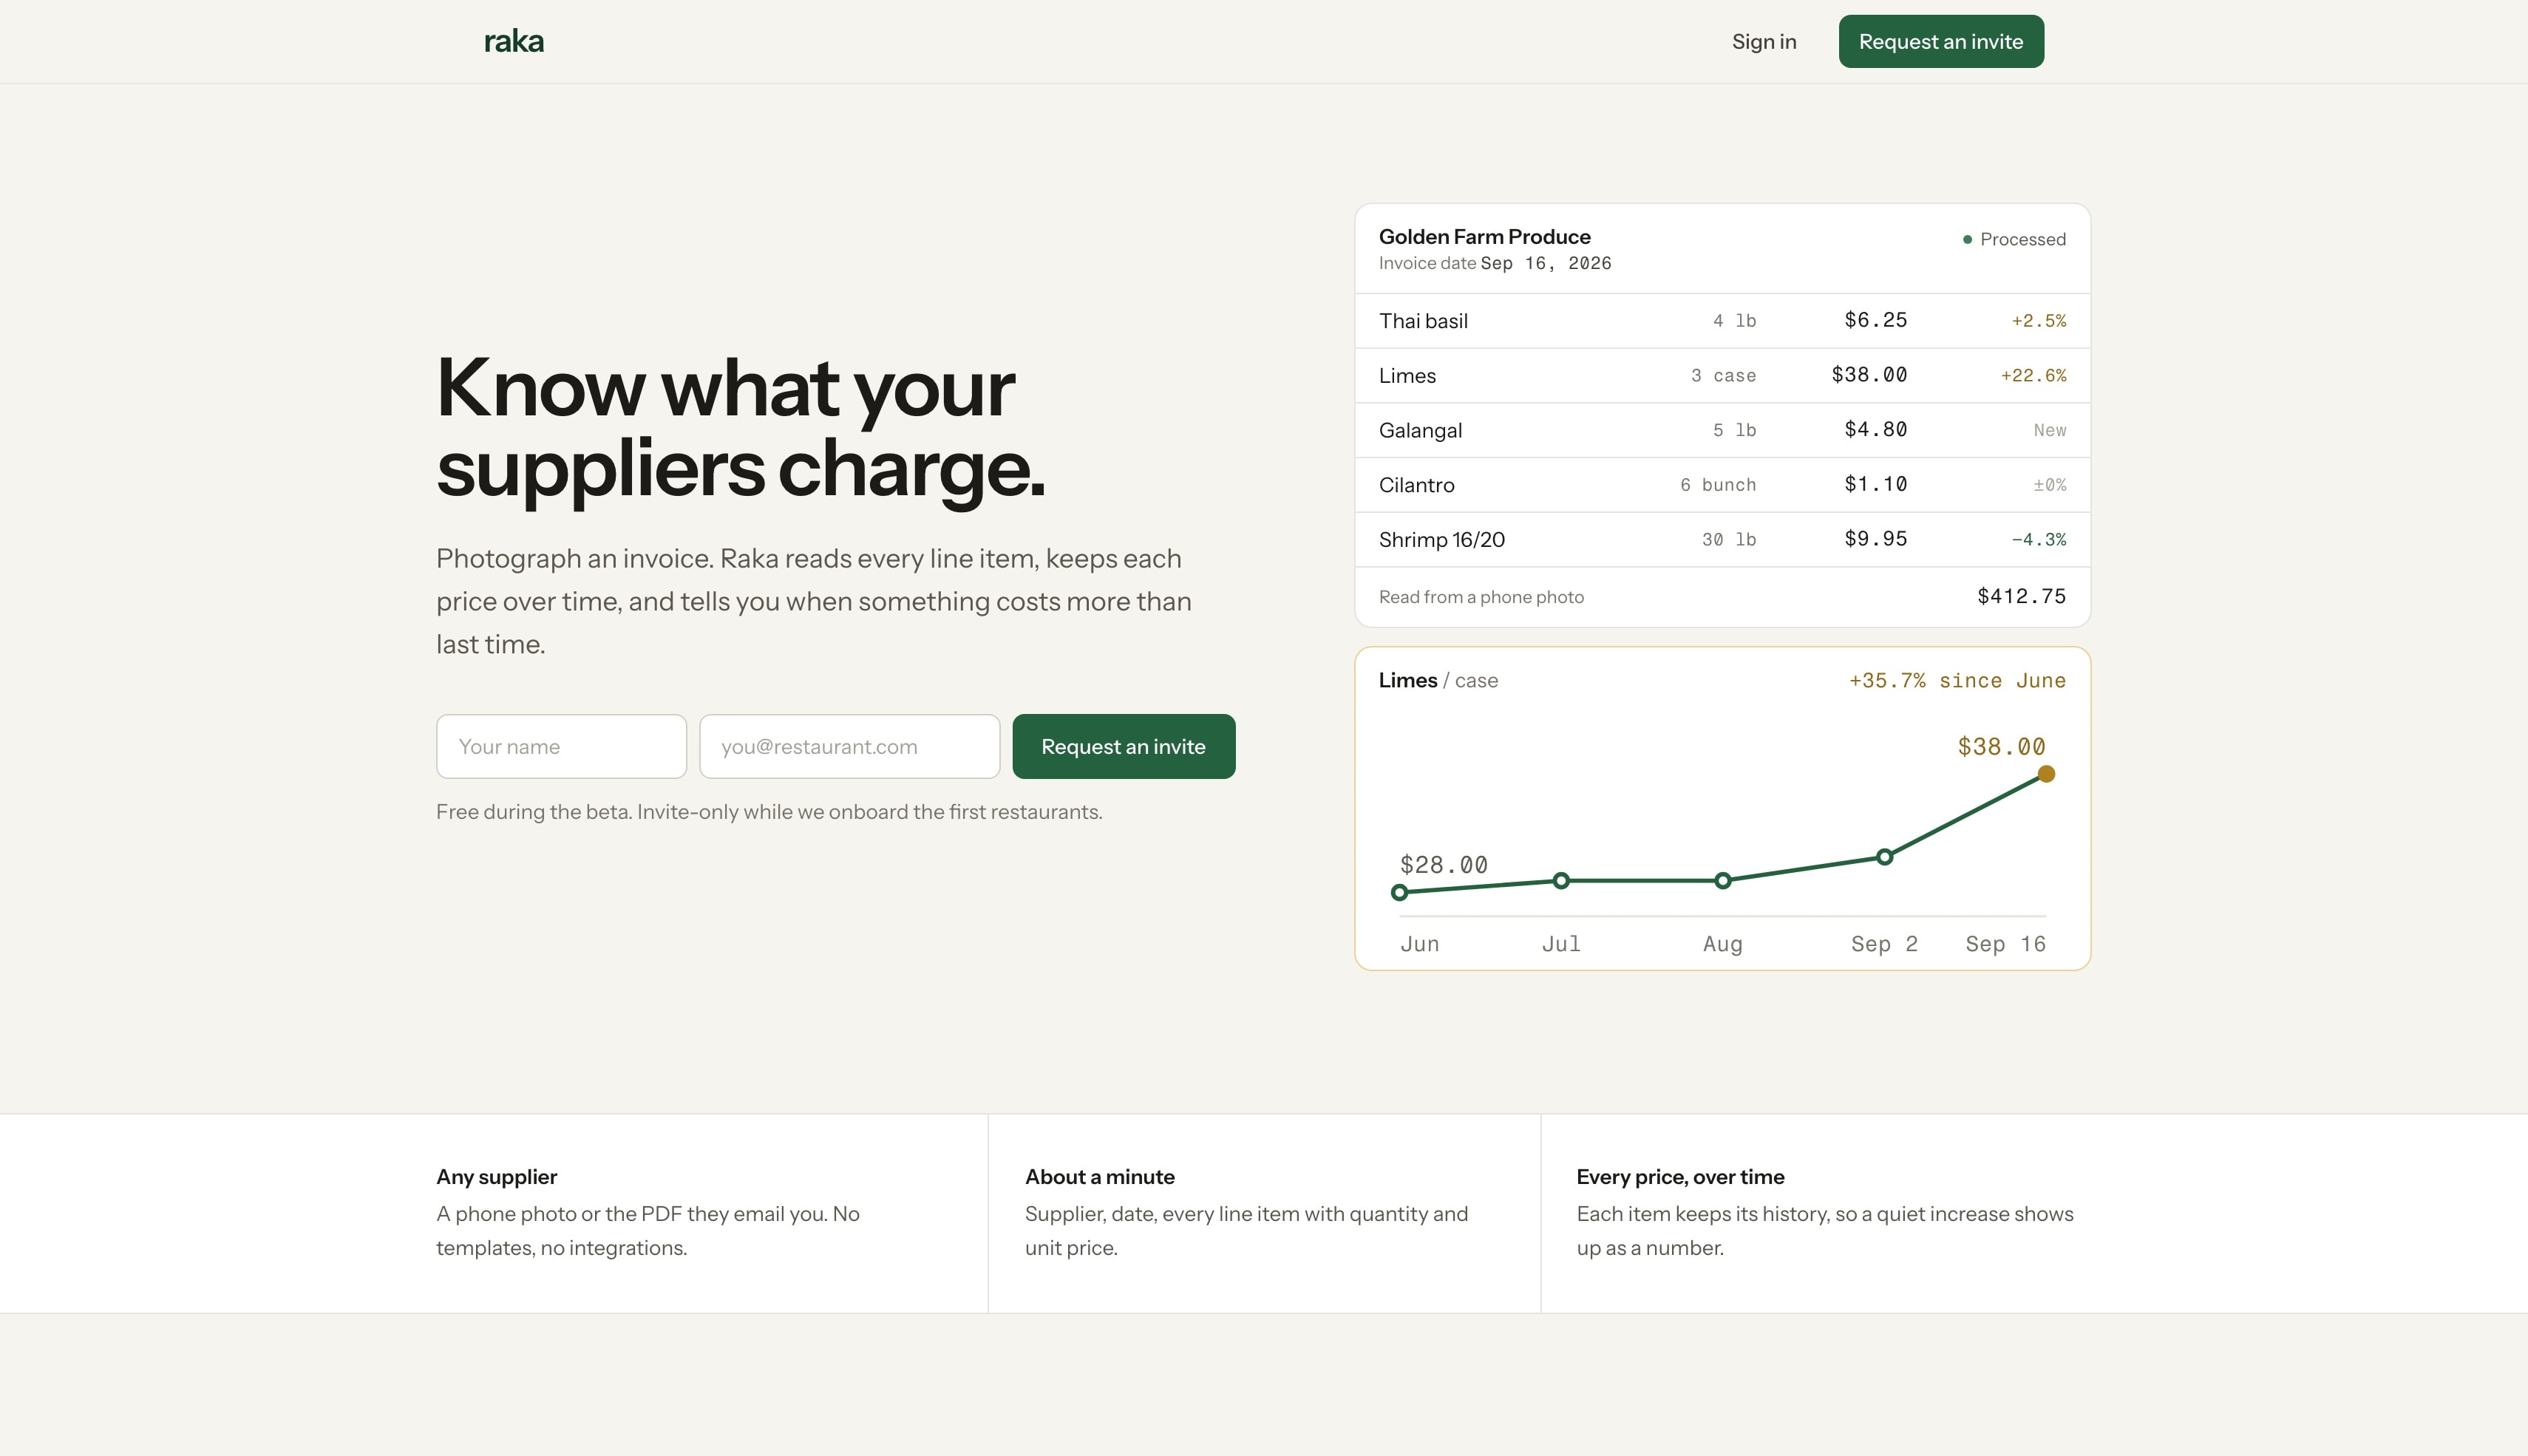Viewport: 2528px width, 1456px height.
Task: Click Cilantro quantity 6 bunch
Action: coord(1718,485)
